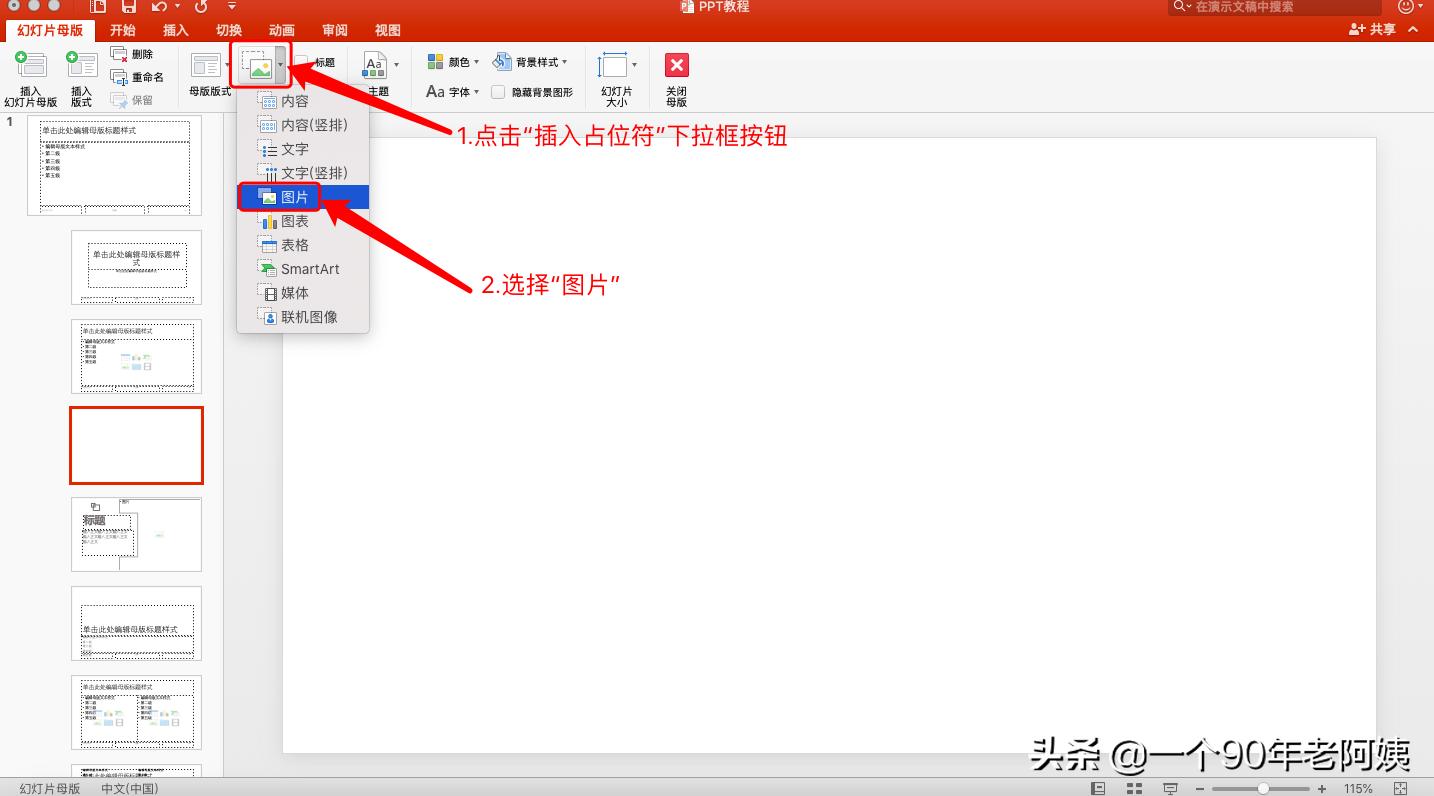The image size is (1434, 796).
Task: Choose 媒体 placeholder option
Action: tap(292, 292)
